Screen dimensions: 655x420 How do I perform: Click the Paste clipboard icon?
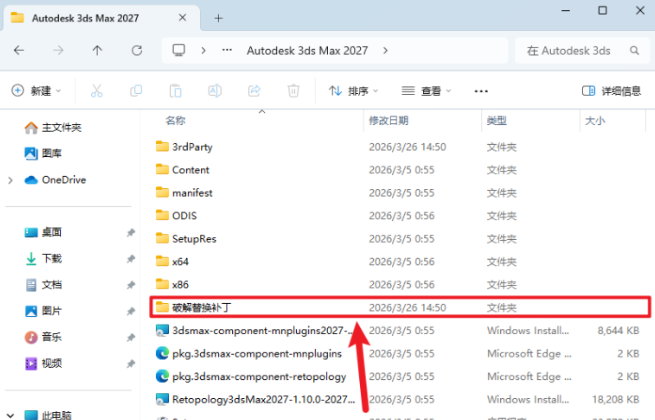tap(175, 91)
